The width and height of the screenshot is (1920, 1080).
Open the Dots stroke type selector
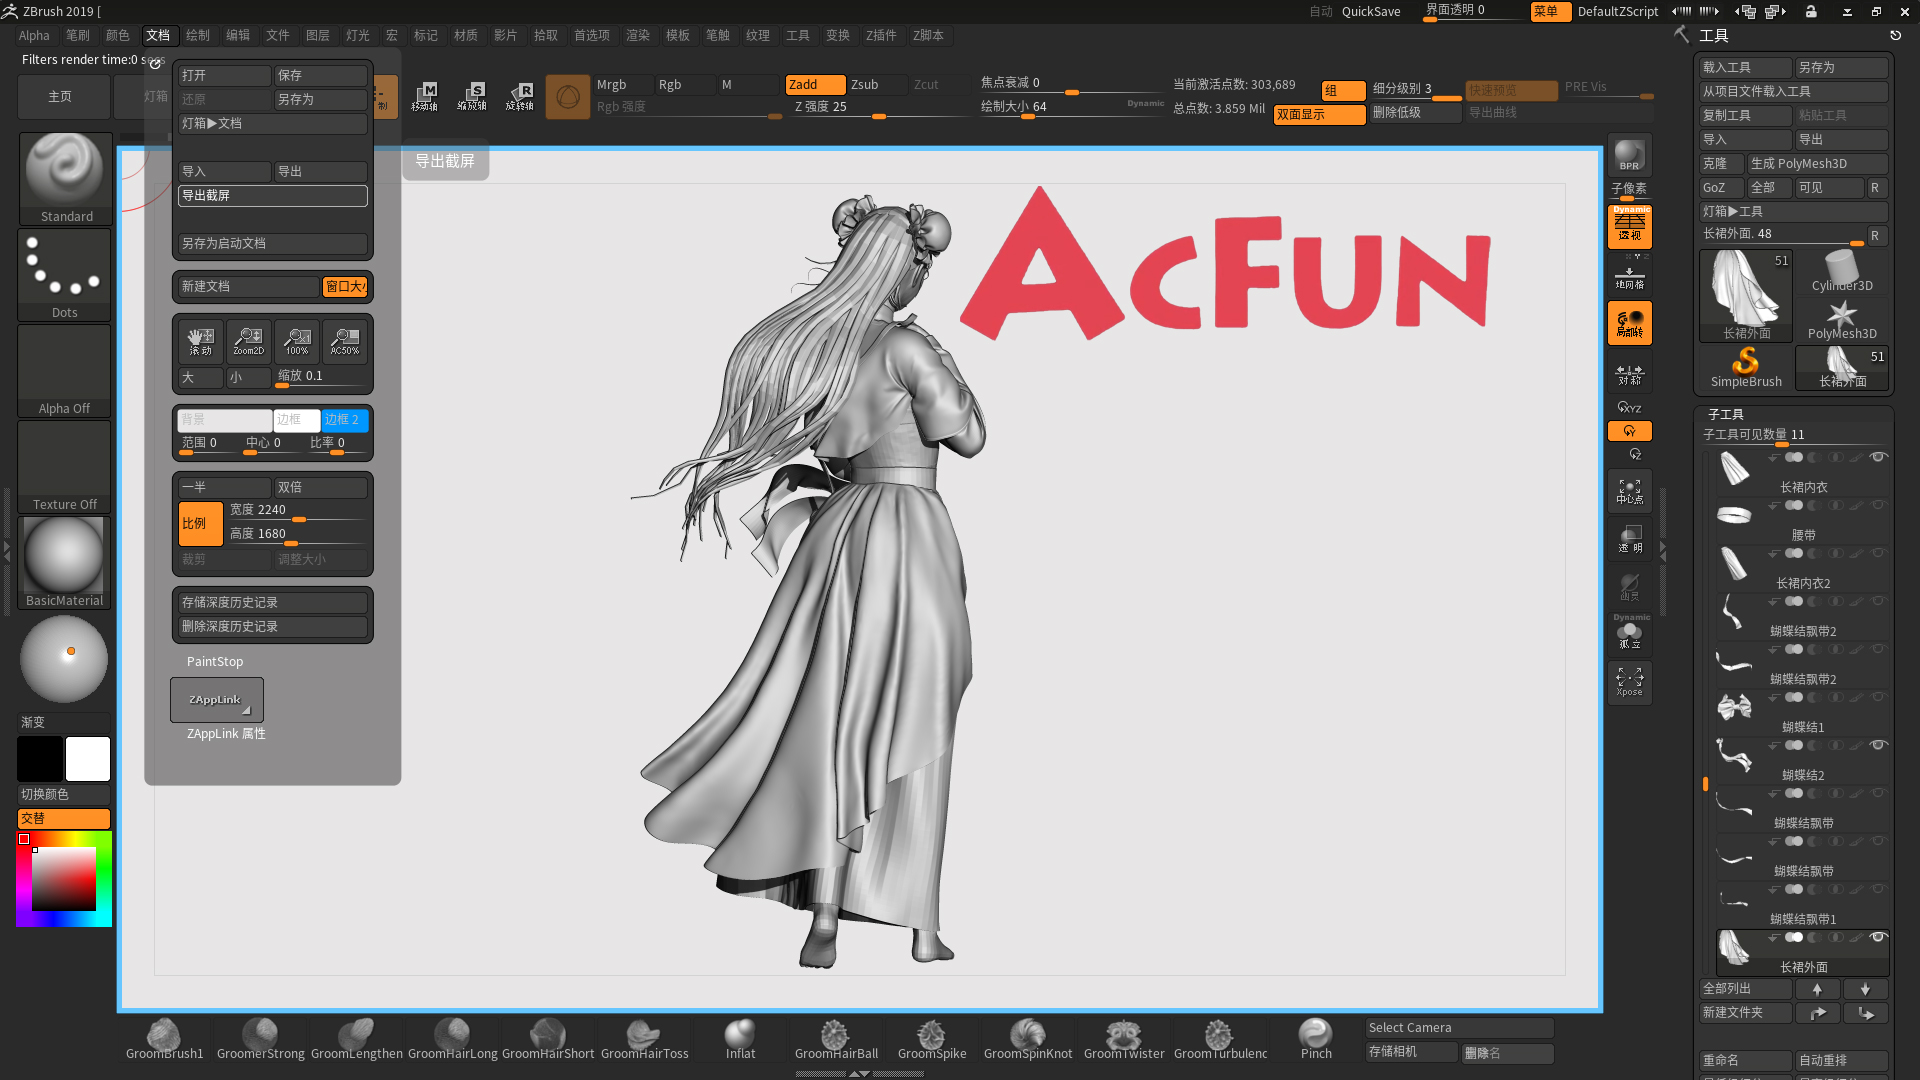[x=65, y=274]
